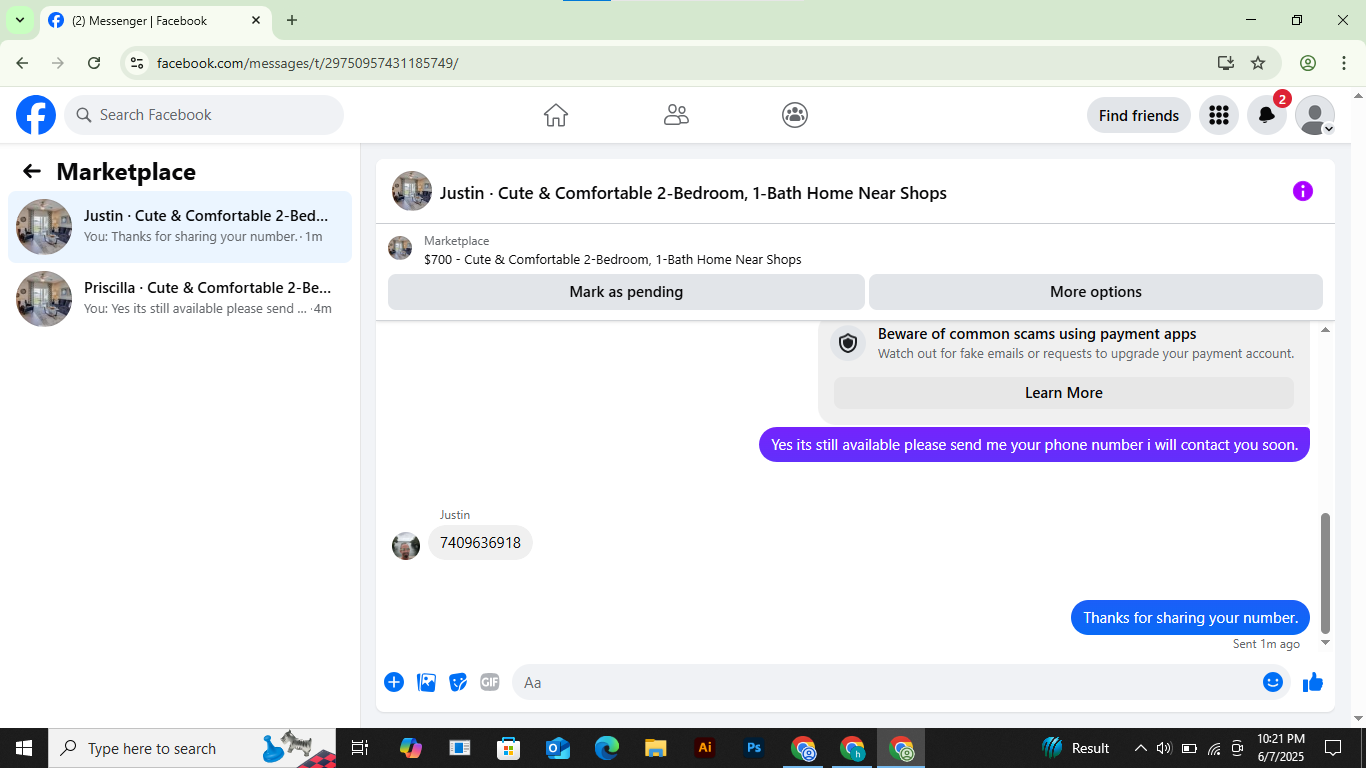Click Justin's avatar in chat header
The height and width of the screenshot is (768, 1366).
(412, 191)
